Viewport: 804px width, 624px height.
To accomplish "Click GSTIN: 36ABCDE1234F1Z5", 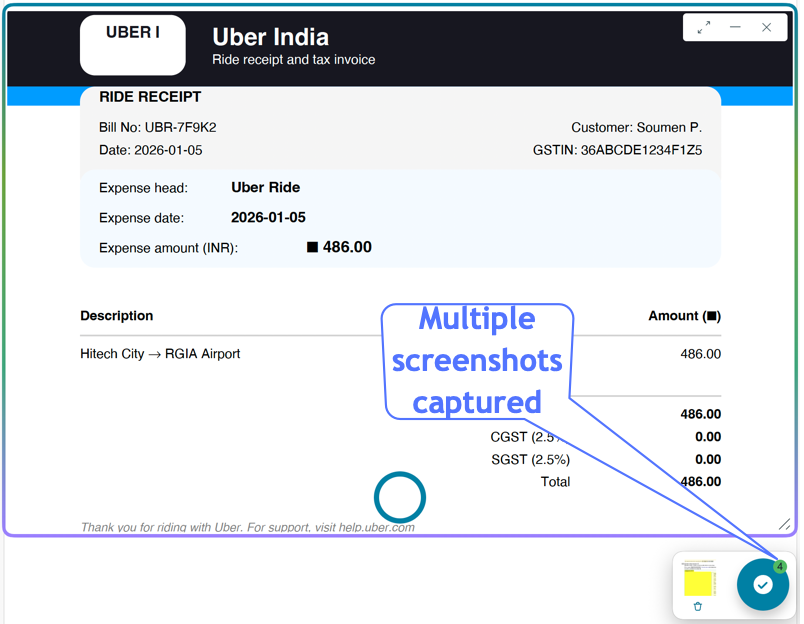I will pos(617,150).
